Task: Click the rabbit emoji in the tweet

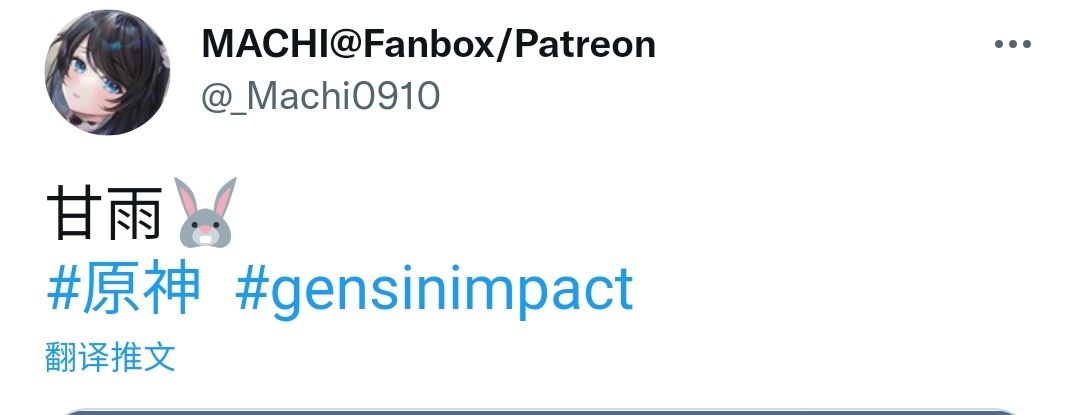Action: coord(207,212)
